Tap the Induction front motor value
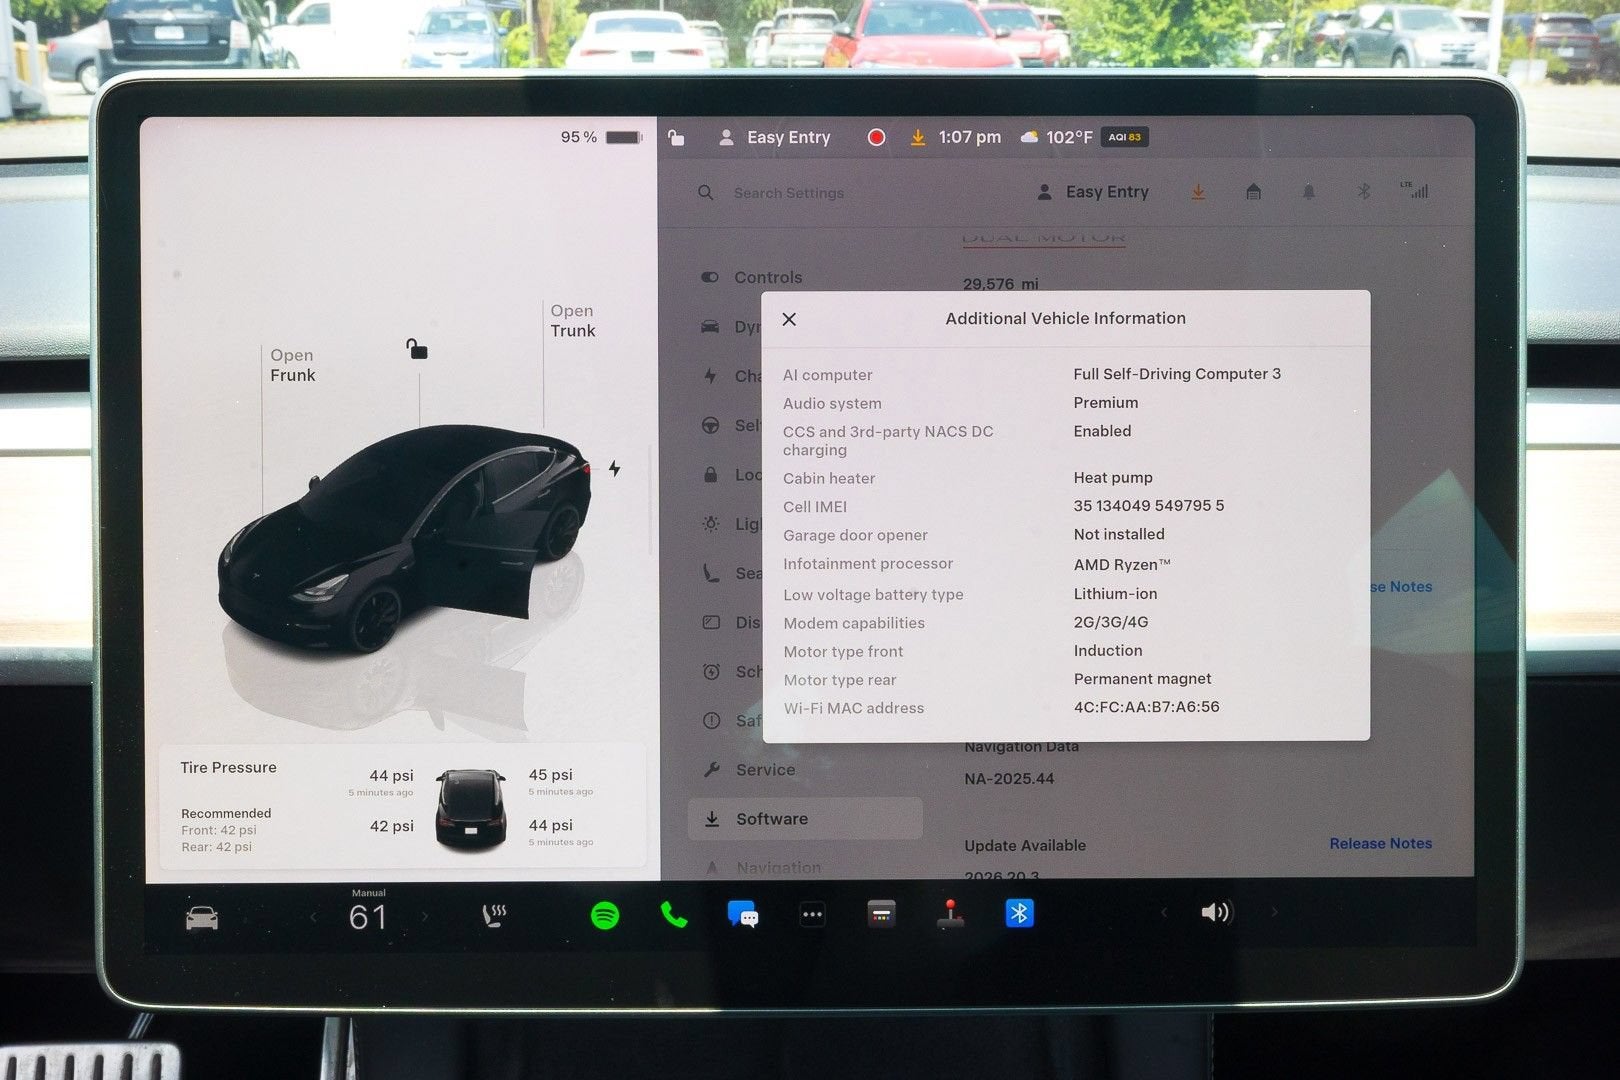The height and width of the screenshot is (1080, 1620). click(1108, 650)
